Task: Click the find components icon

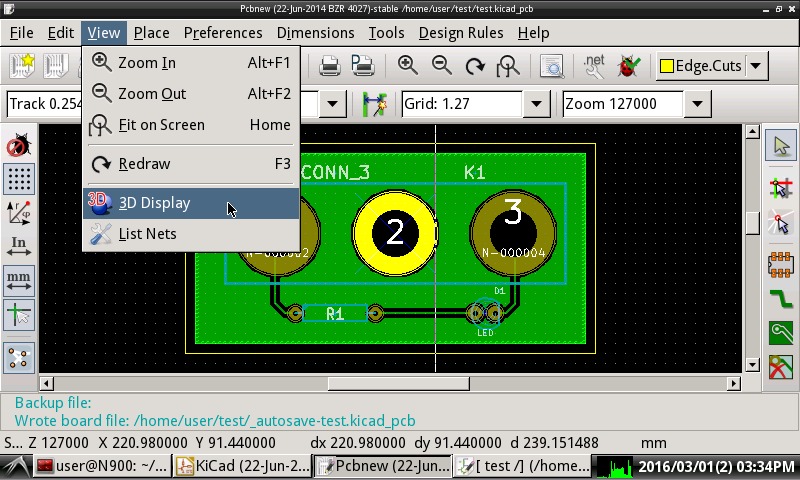Action: click(552, 66)
